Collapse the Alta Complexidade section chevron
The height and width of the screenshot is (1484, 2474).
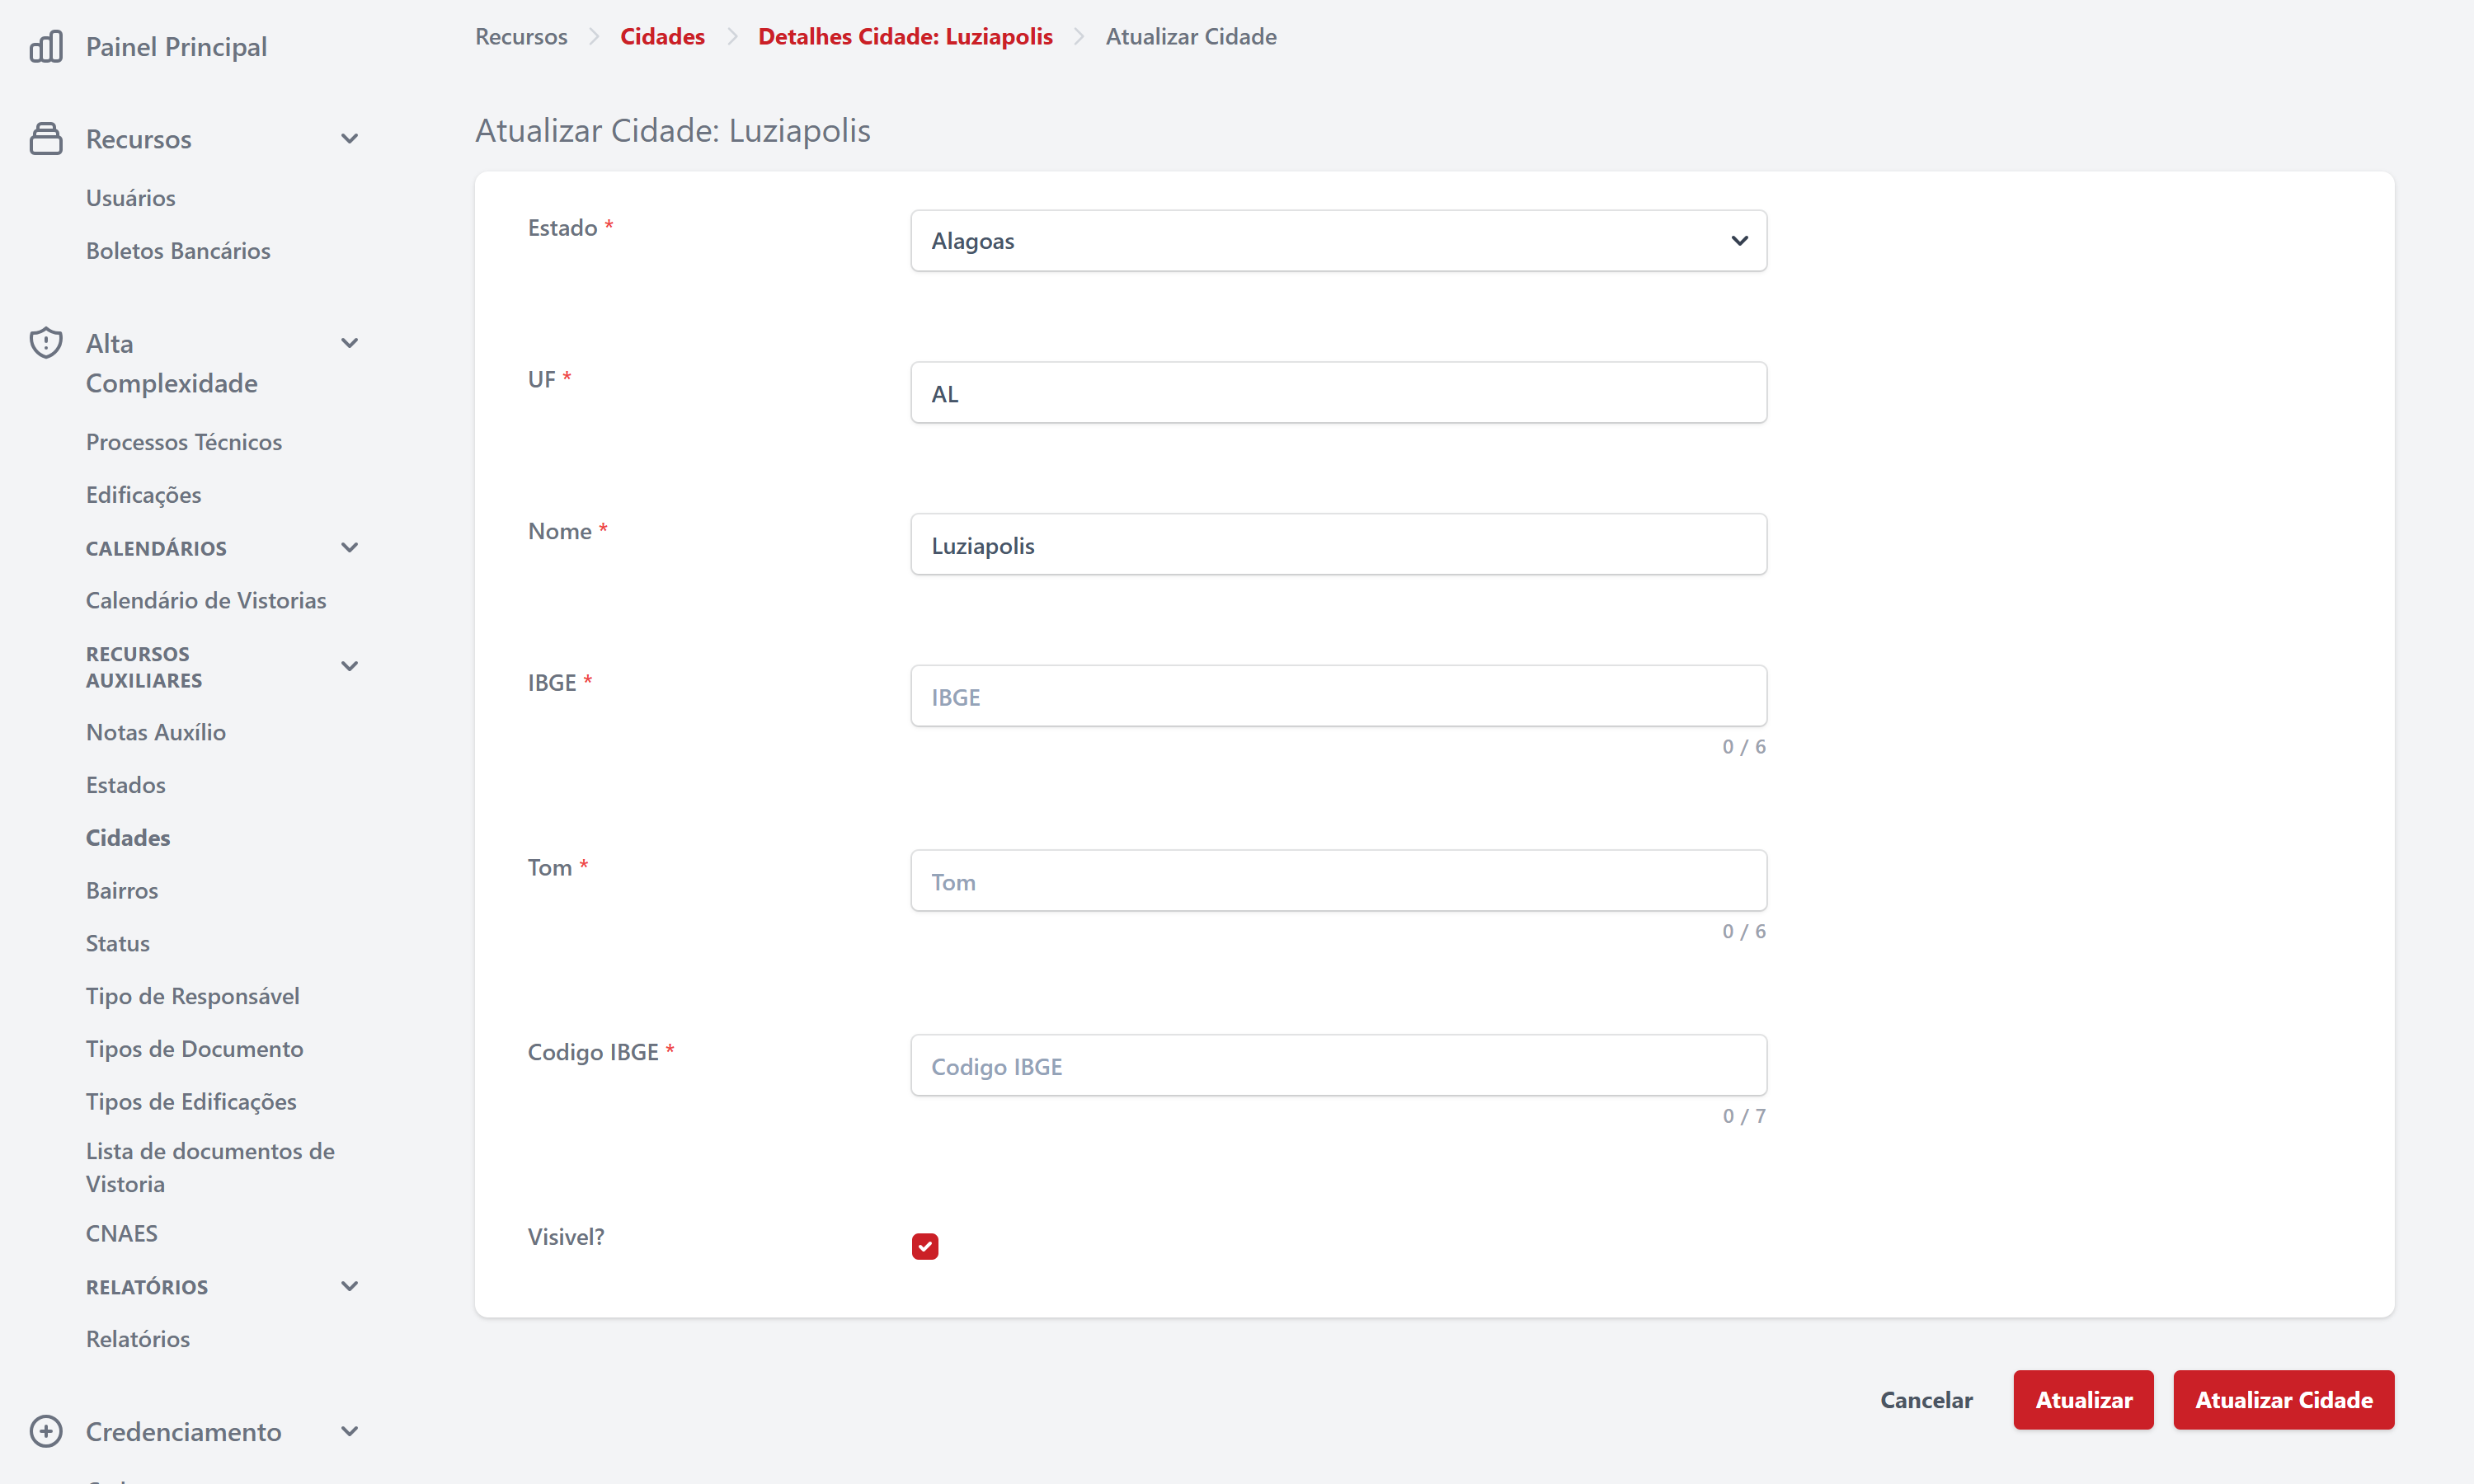(349, 343)
